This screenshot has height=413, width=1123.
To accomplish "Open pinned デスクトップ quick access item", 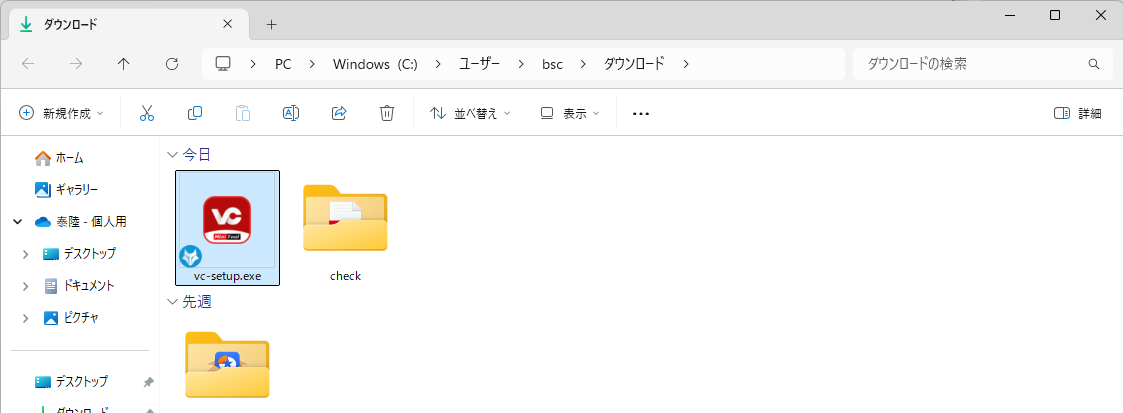I will click(x=72, y=382).
